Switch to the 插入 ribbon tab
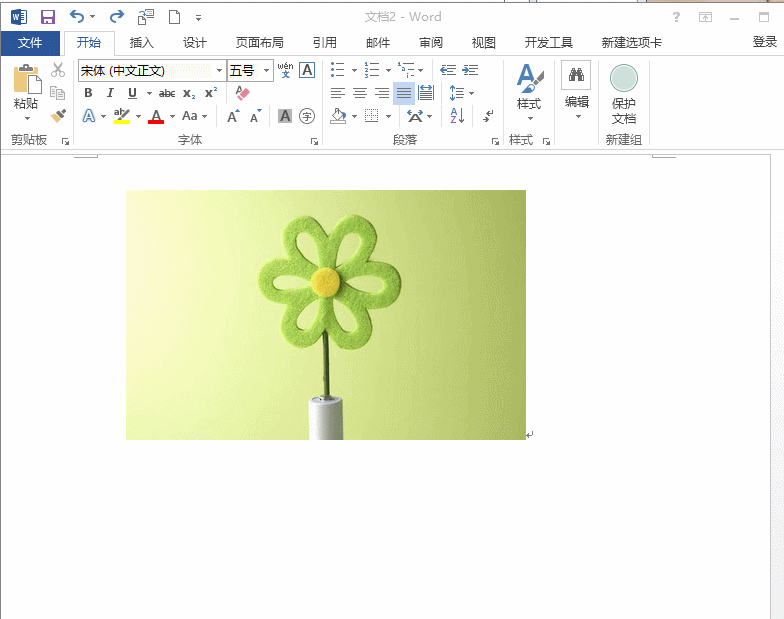The height and width of the screenshot is (619, 784). [142, 43]
